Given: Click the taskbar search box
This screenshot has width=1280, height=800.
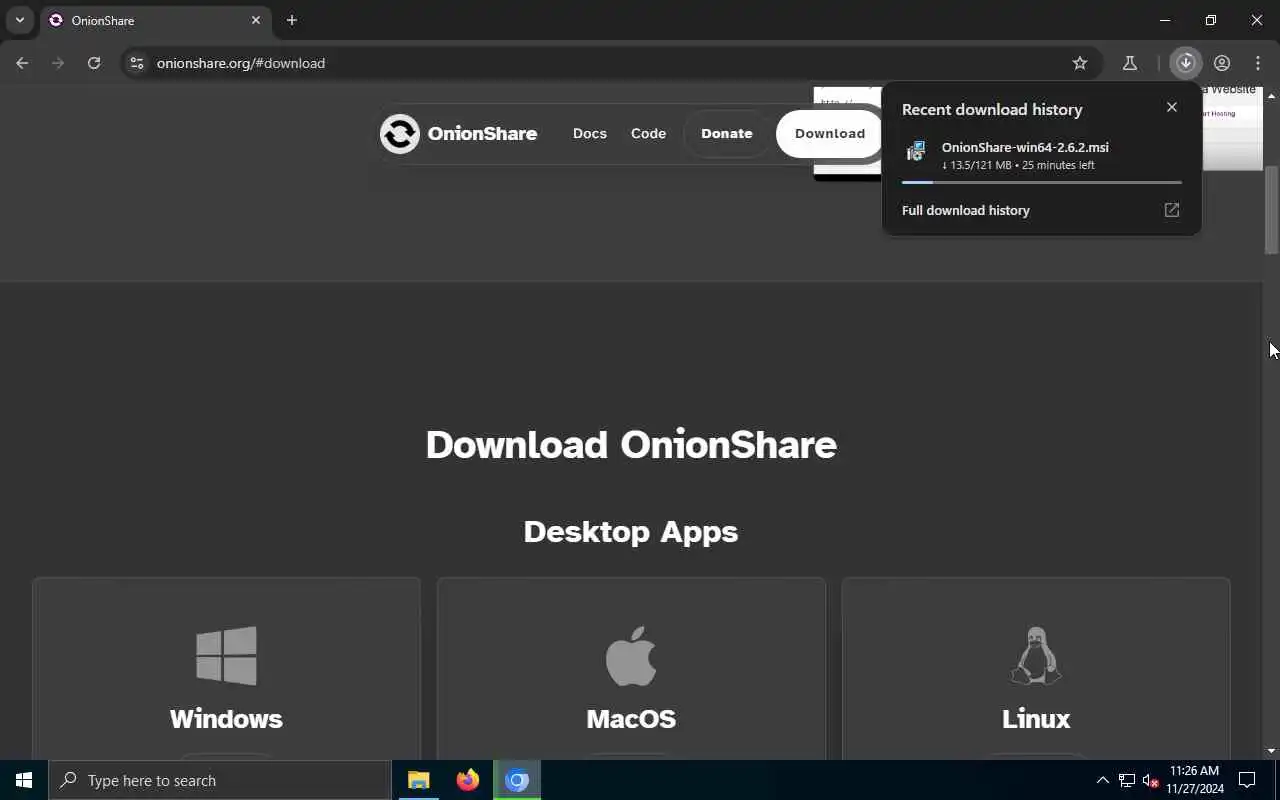Looking at the screenshot, I should (219, 780).
